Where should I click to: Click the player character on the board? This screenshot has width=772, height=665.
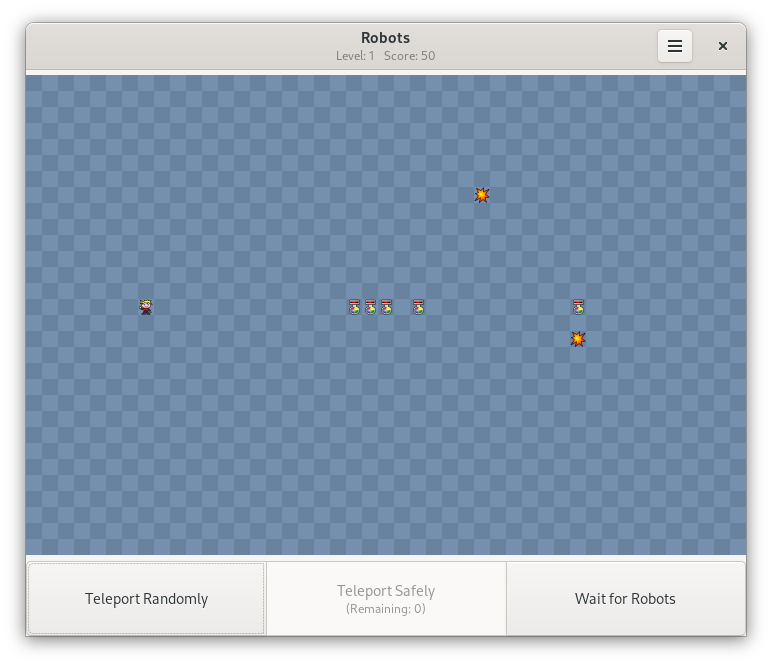coord(146,307)
